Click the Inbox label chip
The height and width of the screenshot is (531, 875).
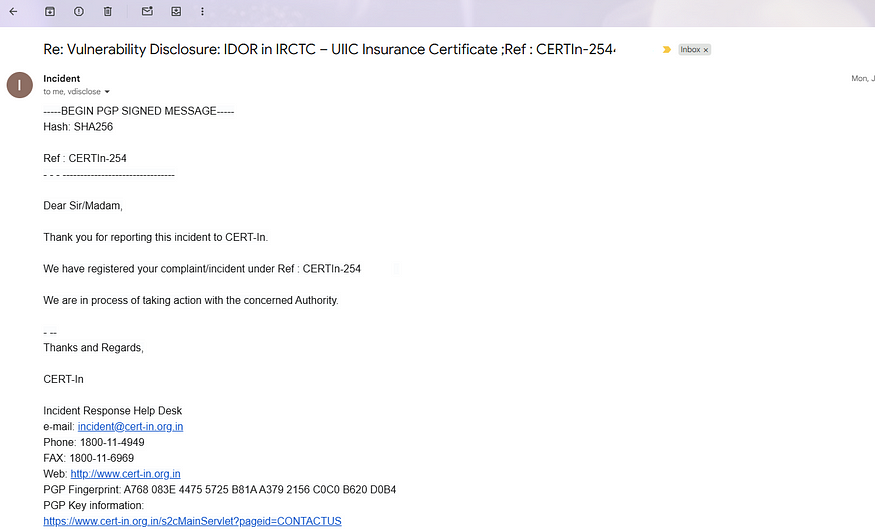click(690, 50)
